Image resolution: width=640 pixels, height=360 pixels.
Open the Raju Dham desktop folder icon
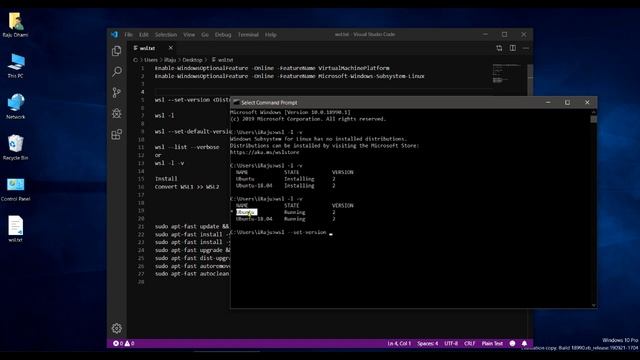coord(16,25)
